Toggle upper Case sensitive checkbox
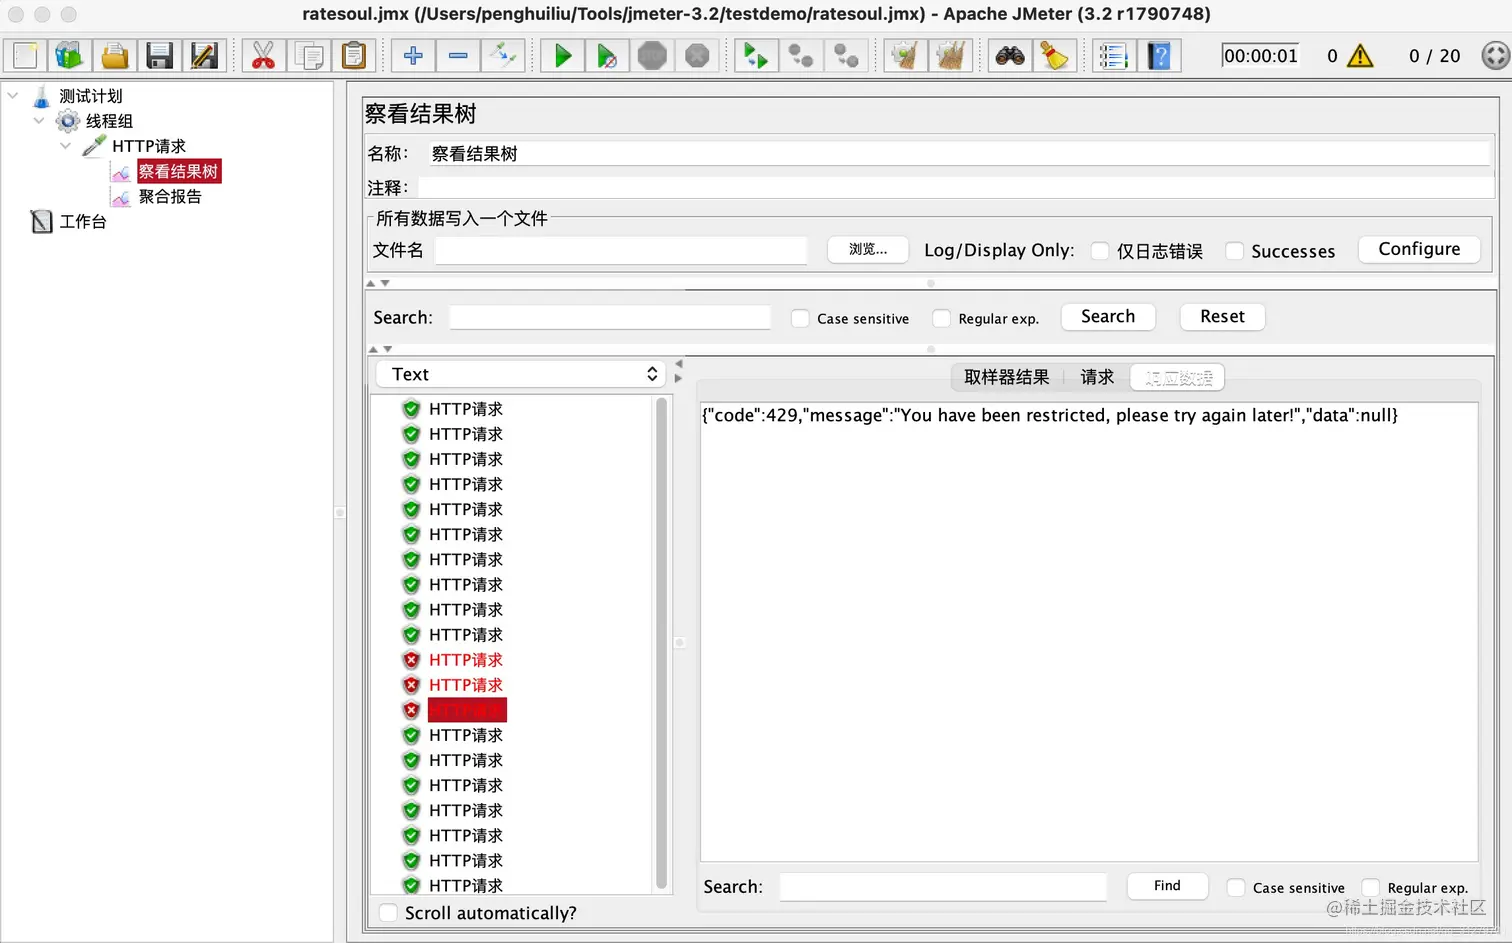Screen dimensions: 1512x943 800,318
